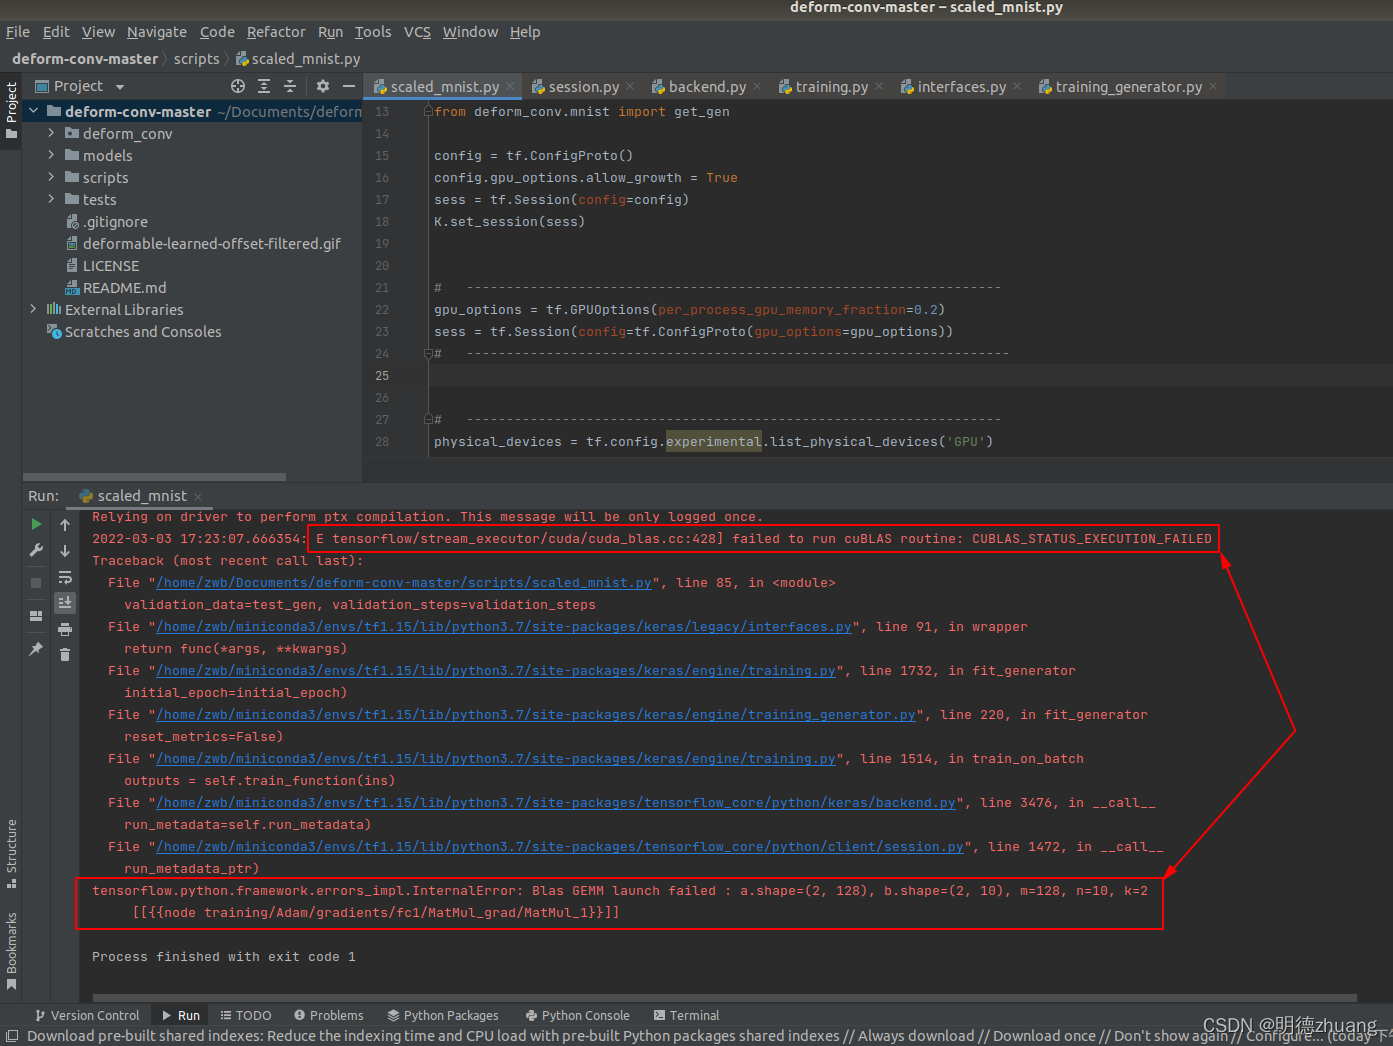Image resolution: width=1393 pixels, height=1046 pixels.
Task: Print the console output
Action: [x=65, y=629]
